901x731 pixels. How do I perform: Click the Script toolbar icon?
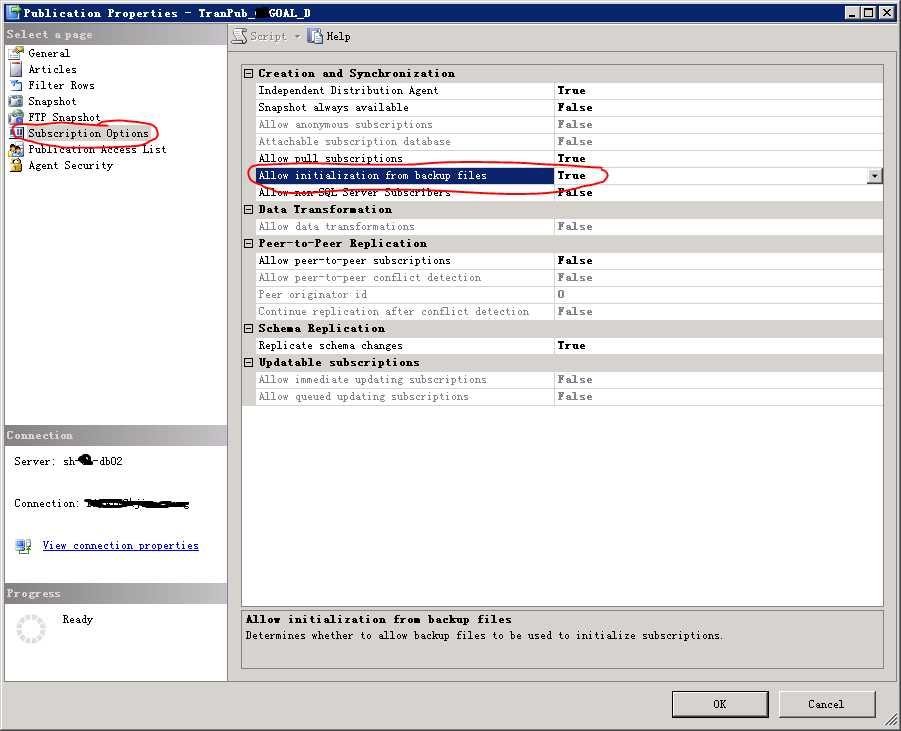click(239, 36)
